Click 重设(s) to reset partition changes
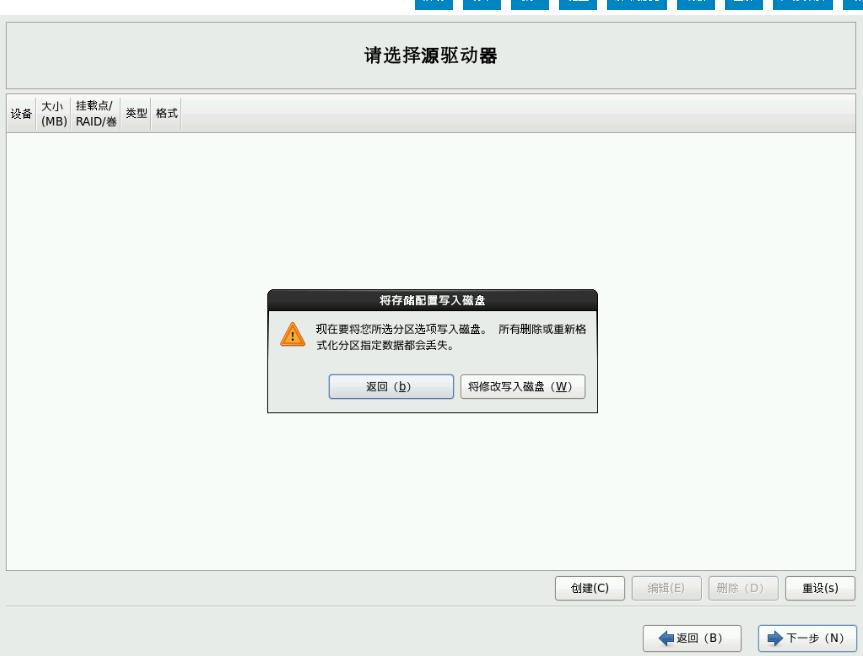 (820, 588)
